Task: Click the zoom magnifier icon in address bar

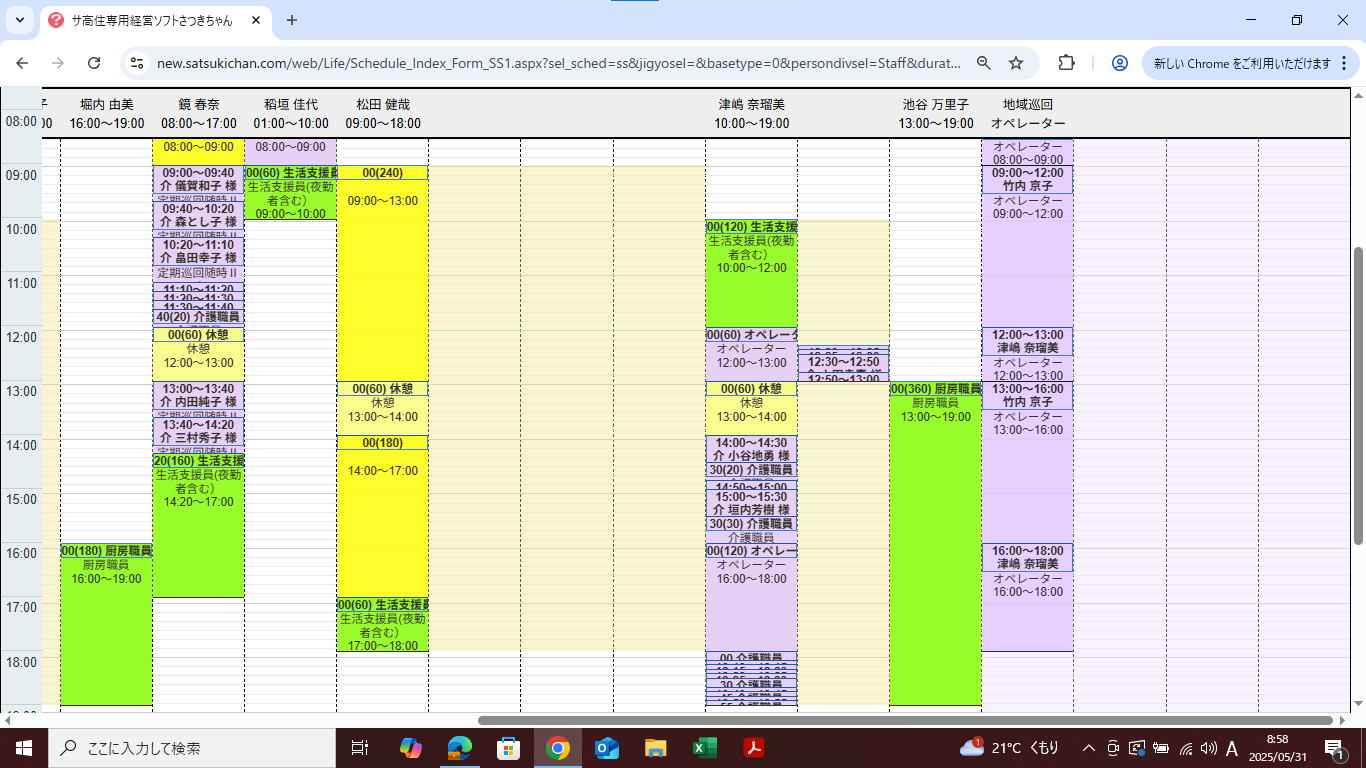Action: tap(984, 63)
